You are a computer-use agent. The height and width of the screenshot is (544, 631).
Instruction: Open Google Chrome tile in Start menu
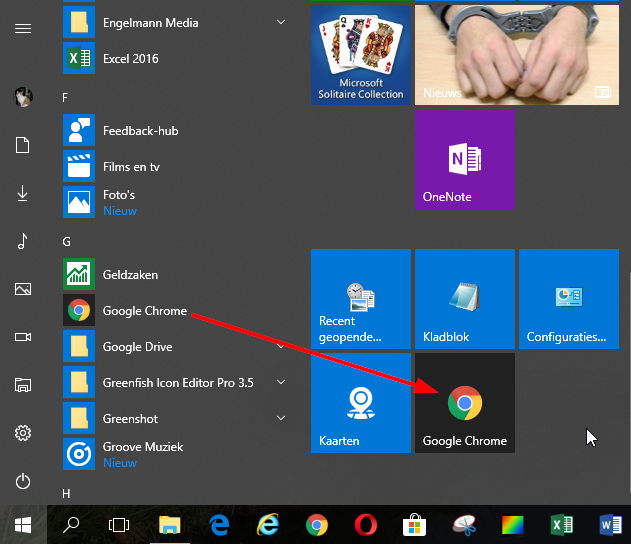coord(464,402)
